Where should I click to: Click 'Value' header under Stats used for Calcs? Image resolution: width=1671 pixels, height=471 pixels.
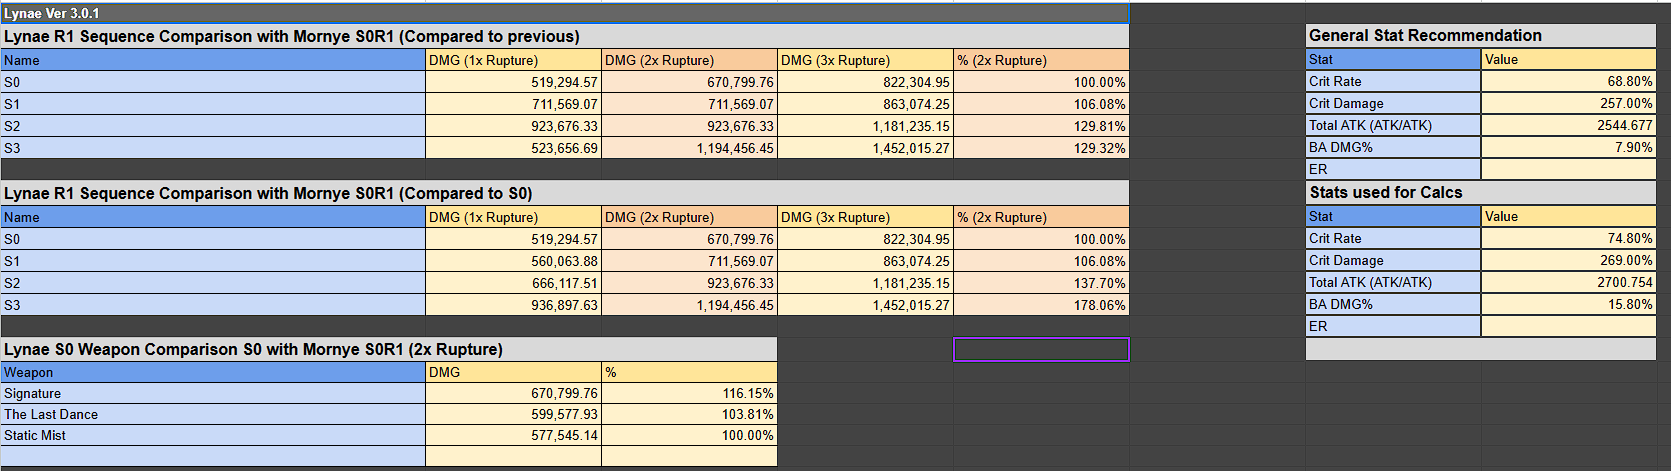tap(1568, 216)
